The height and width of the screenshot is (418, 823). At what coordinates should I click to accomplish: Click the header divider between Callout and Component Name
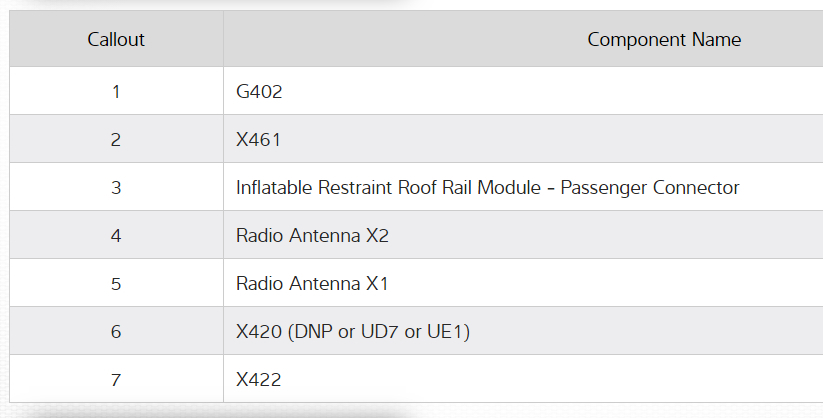pyautogui.click(x=223, y=40)
